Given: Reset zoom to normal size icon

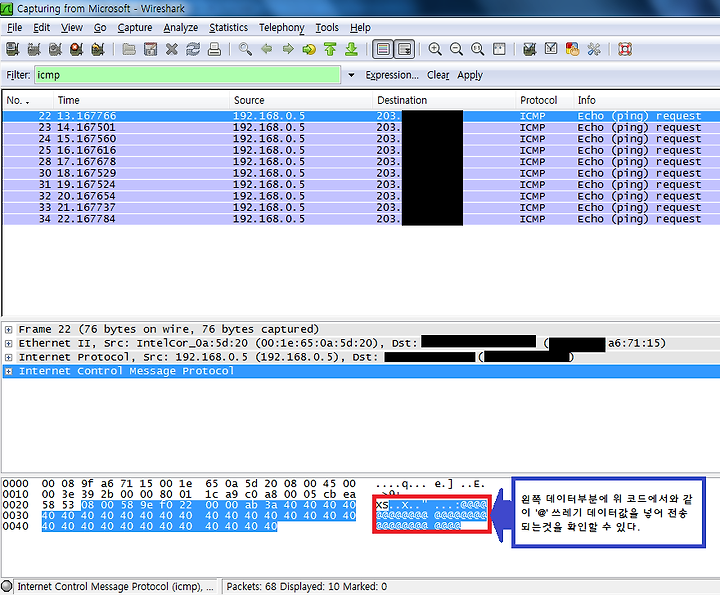Looking at the screenshot, I should point(478,49).
